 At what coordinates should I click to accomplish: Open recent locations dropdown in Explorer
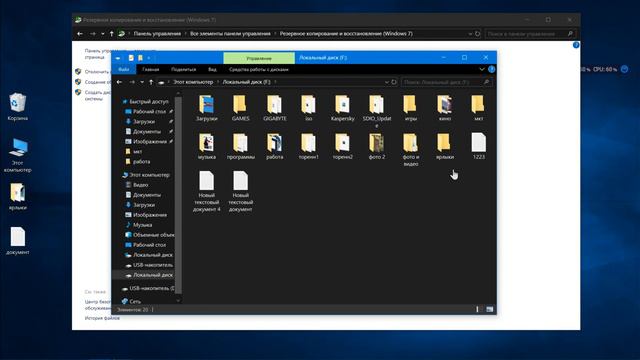pyautogui.click(x=142, y=82)
